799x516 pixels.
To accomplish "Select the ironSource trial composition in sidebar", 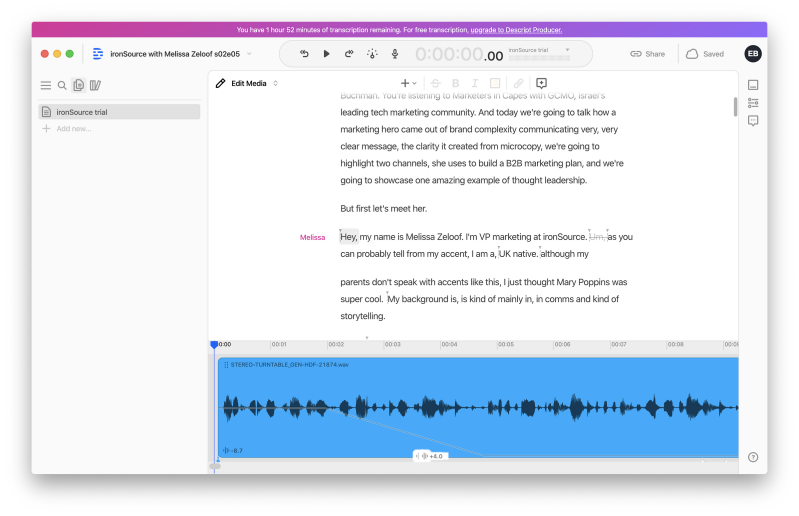I will pyautogui.click(x=119, y=112).
